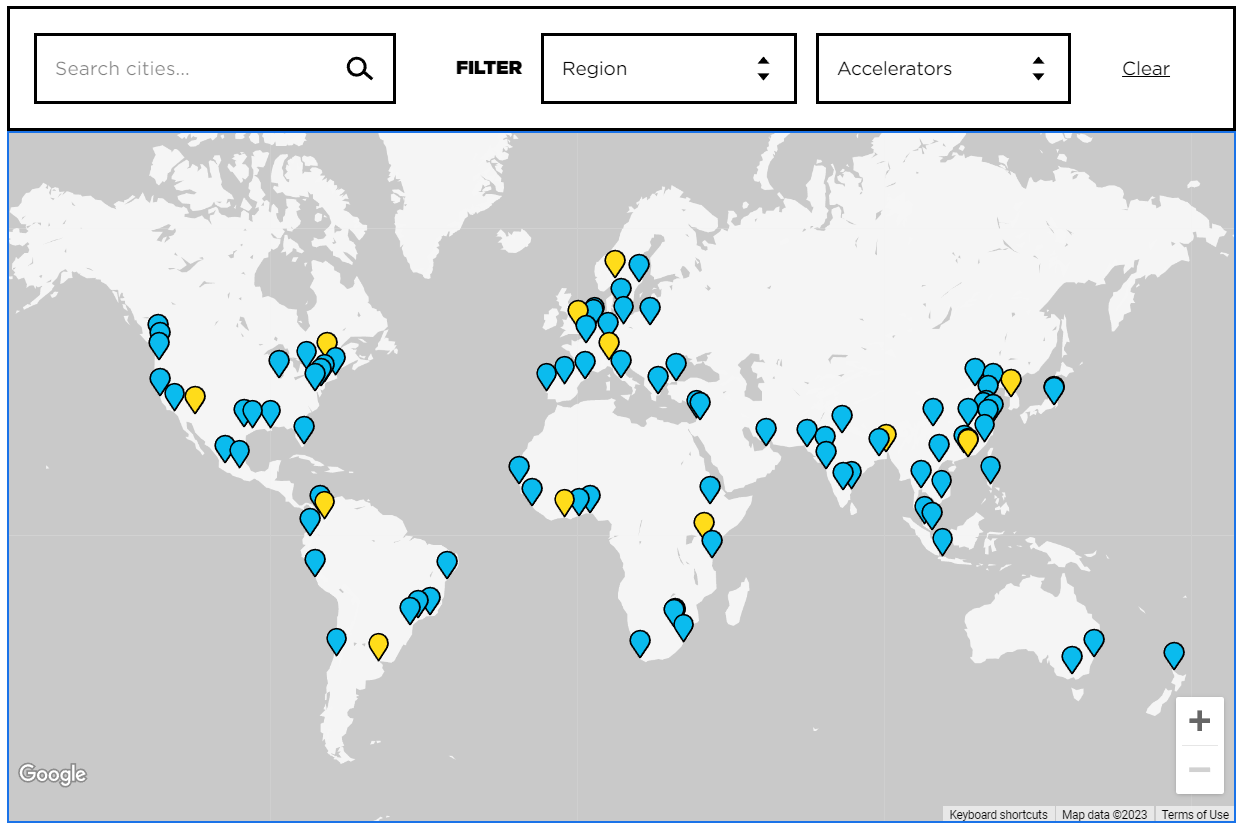Select the yellow pin in Argentina
This screenshot has height=827, width=1245.
click(378, 645)
